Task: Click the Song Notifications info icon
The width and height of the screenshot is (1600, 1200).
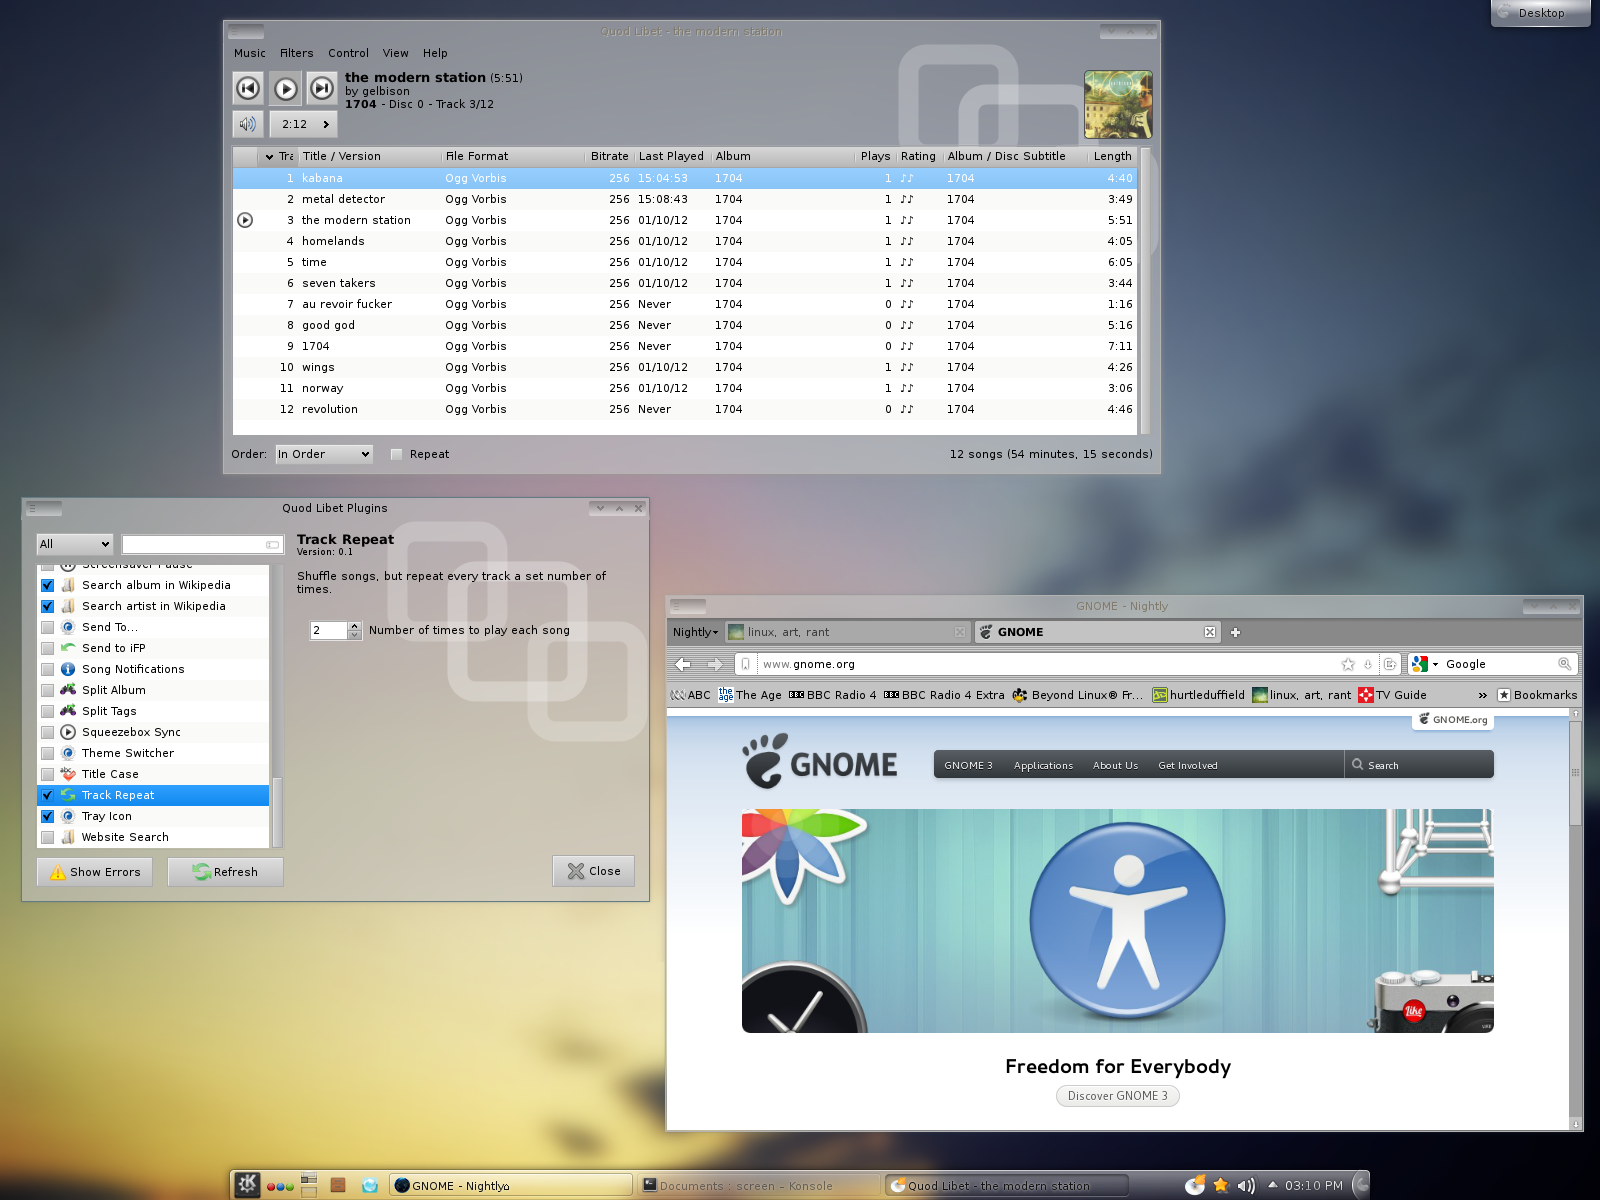Action: (x=68, y=669)
